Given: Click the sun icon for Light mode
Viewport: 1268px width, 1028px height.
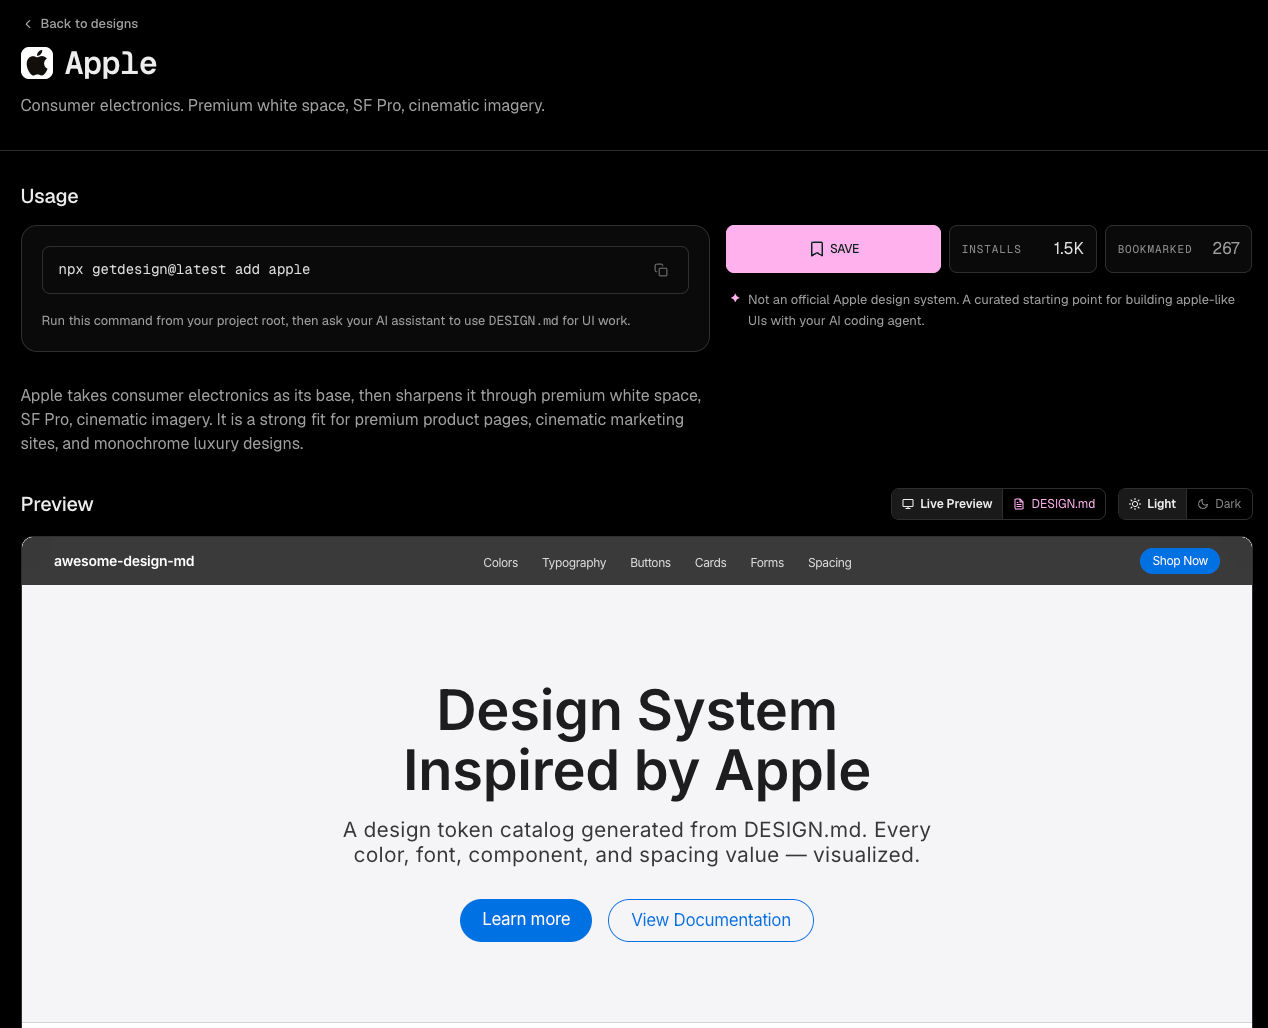Looking at the screenshot, I should point(1135,504).
